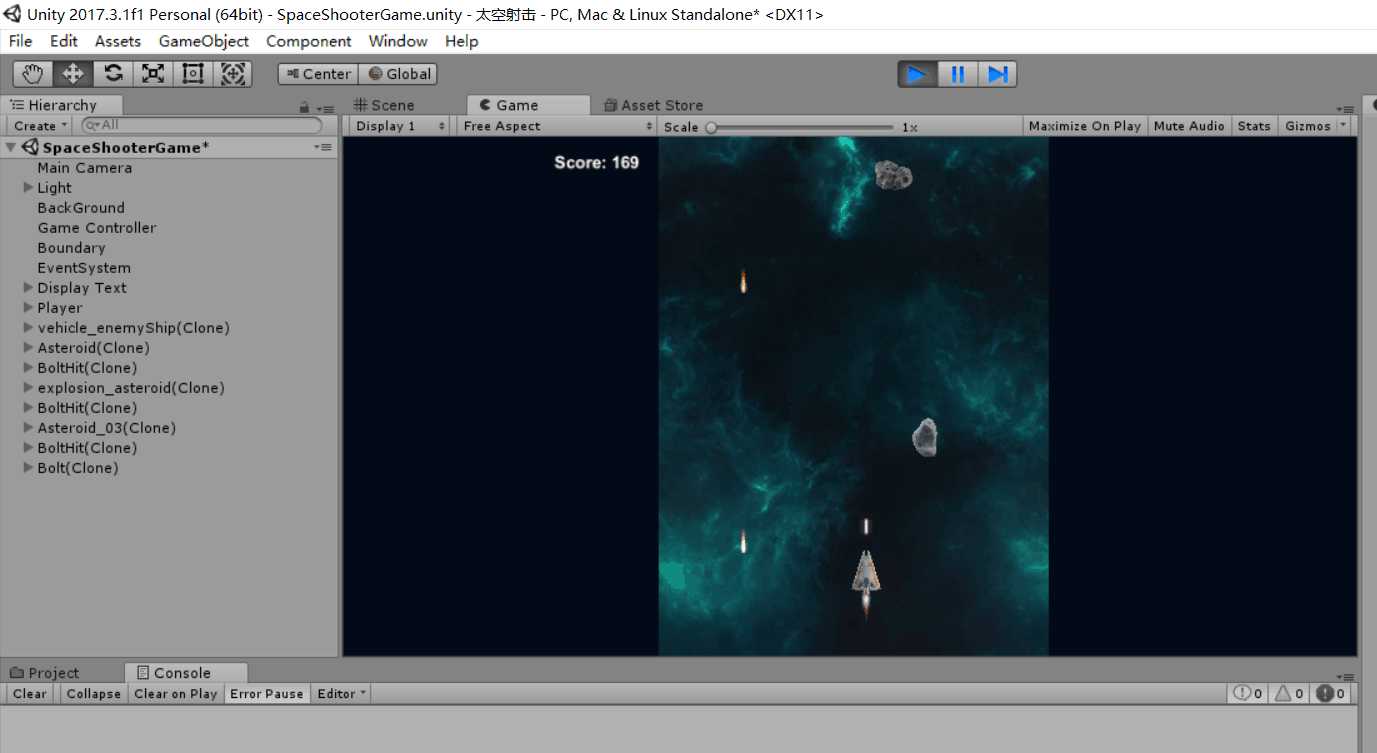The width and height of the screenshot is (1377, 753).
Task: Toggle the Center pivot mode button
Action: point(318,74)
